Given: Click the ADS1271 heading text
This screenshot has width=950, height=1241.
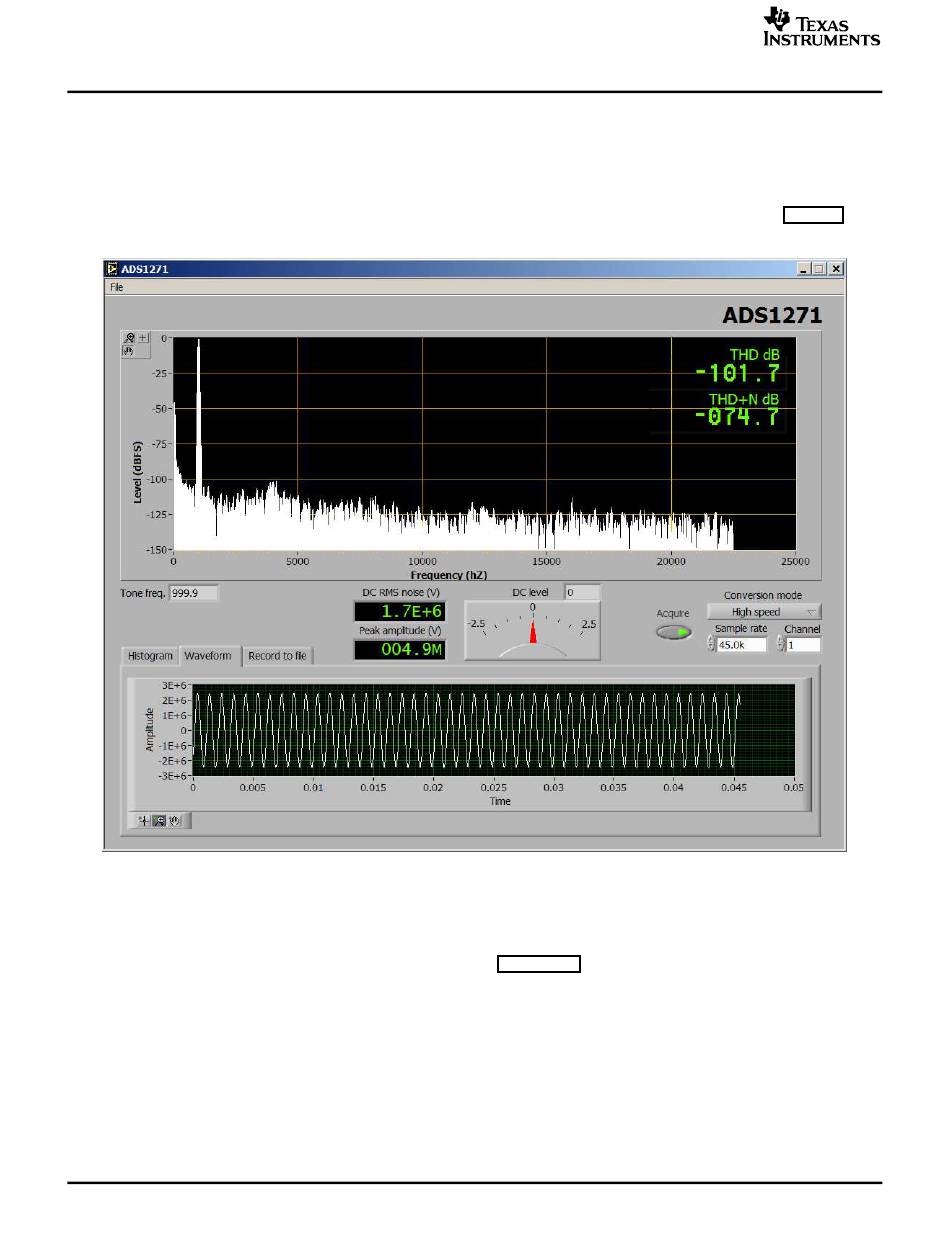Looking at the screenshot, I should (x=772, y=315).
